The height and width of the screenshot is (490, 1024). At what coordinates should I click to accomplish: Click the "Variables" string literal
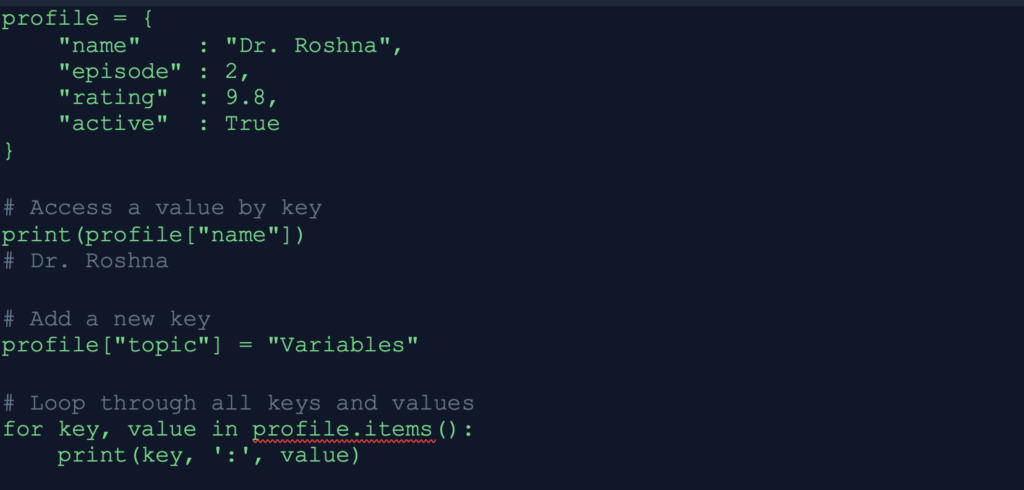click(x=349, y=345)
